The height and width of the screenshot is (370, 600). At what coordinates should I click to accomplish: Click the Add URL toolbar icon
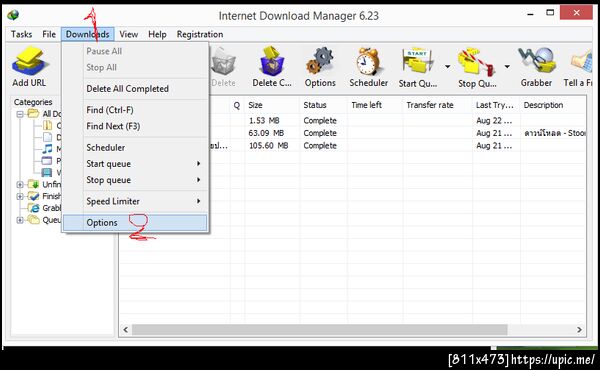click(30, 61)
